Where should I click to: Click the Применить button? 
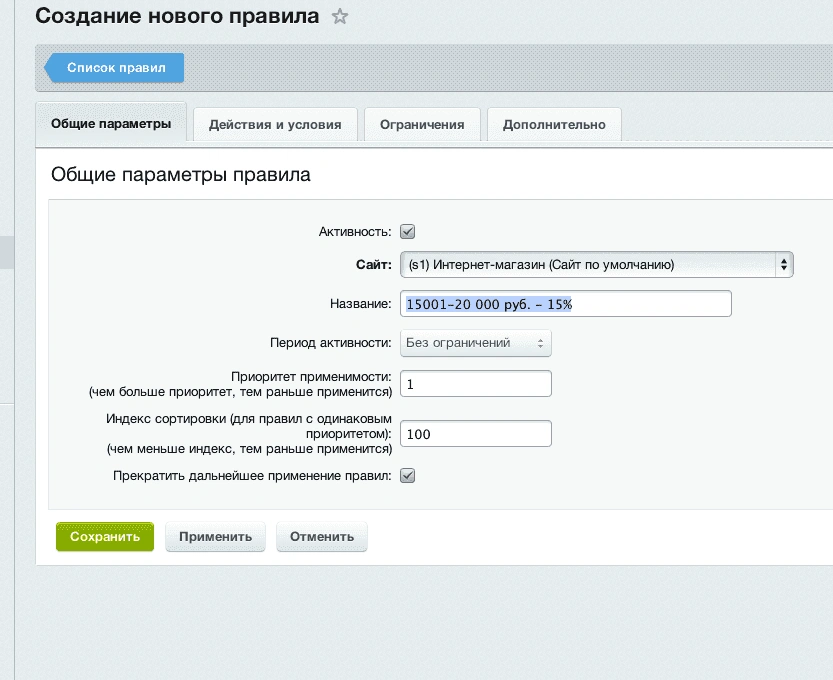point(215,537)
